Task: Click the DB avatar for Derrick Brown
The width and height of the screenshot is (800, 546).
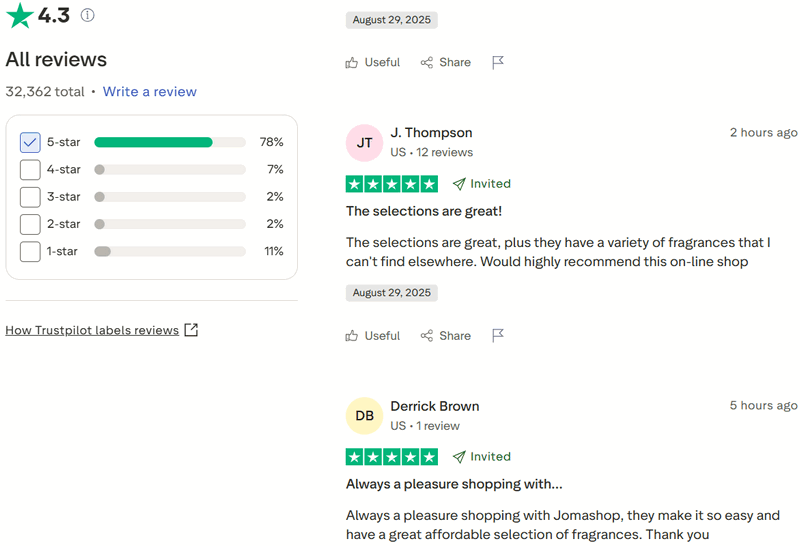Action: coord(364,416)
